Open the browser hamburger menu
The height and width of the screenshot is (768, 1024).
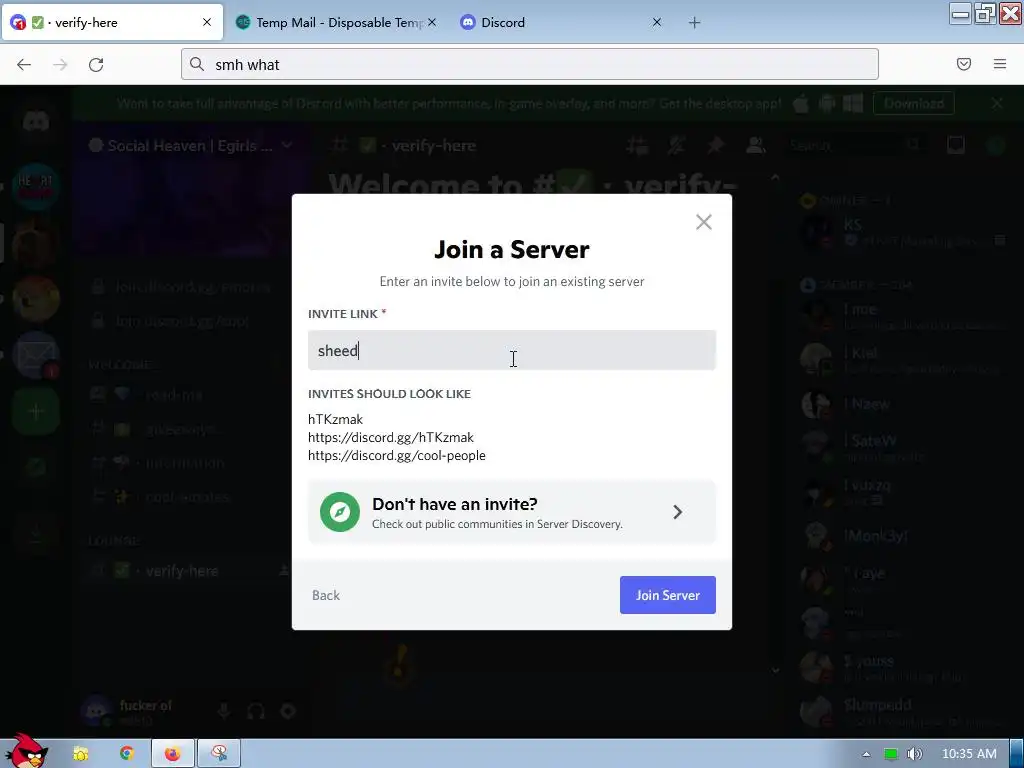click(1000, 64)
